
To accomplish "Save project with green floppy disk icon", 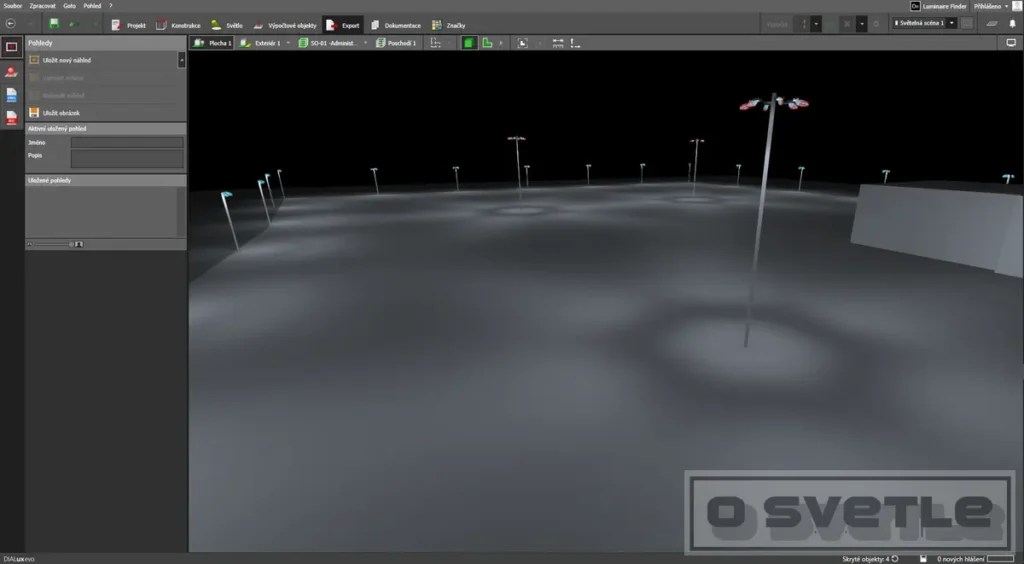I will pyautogui.click(x=54, y=24).
